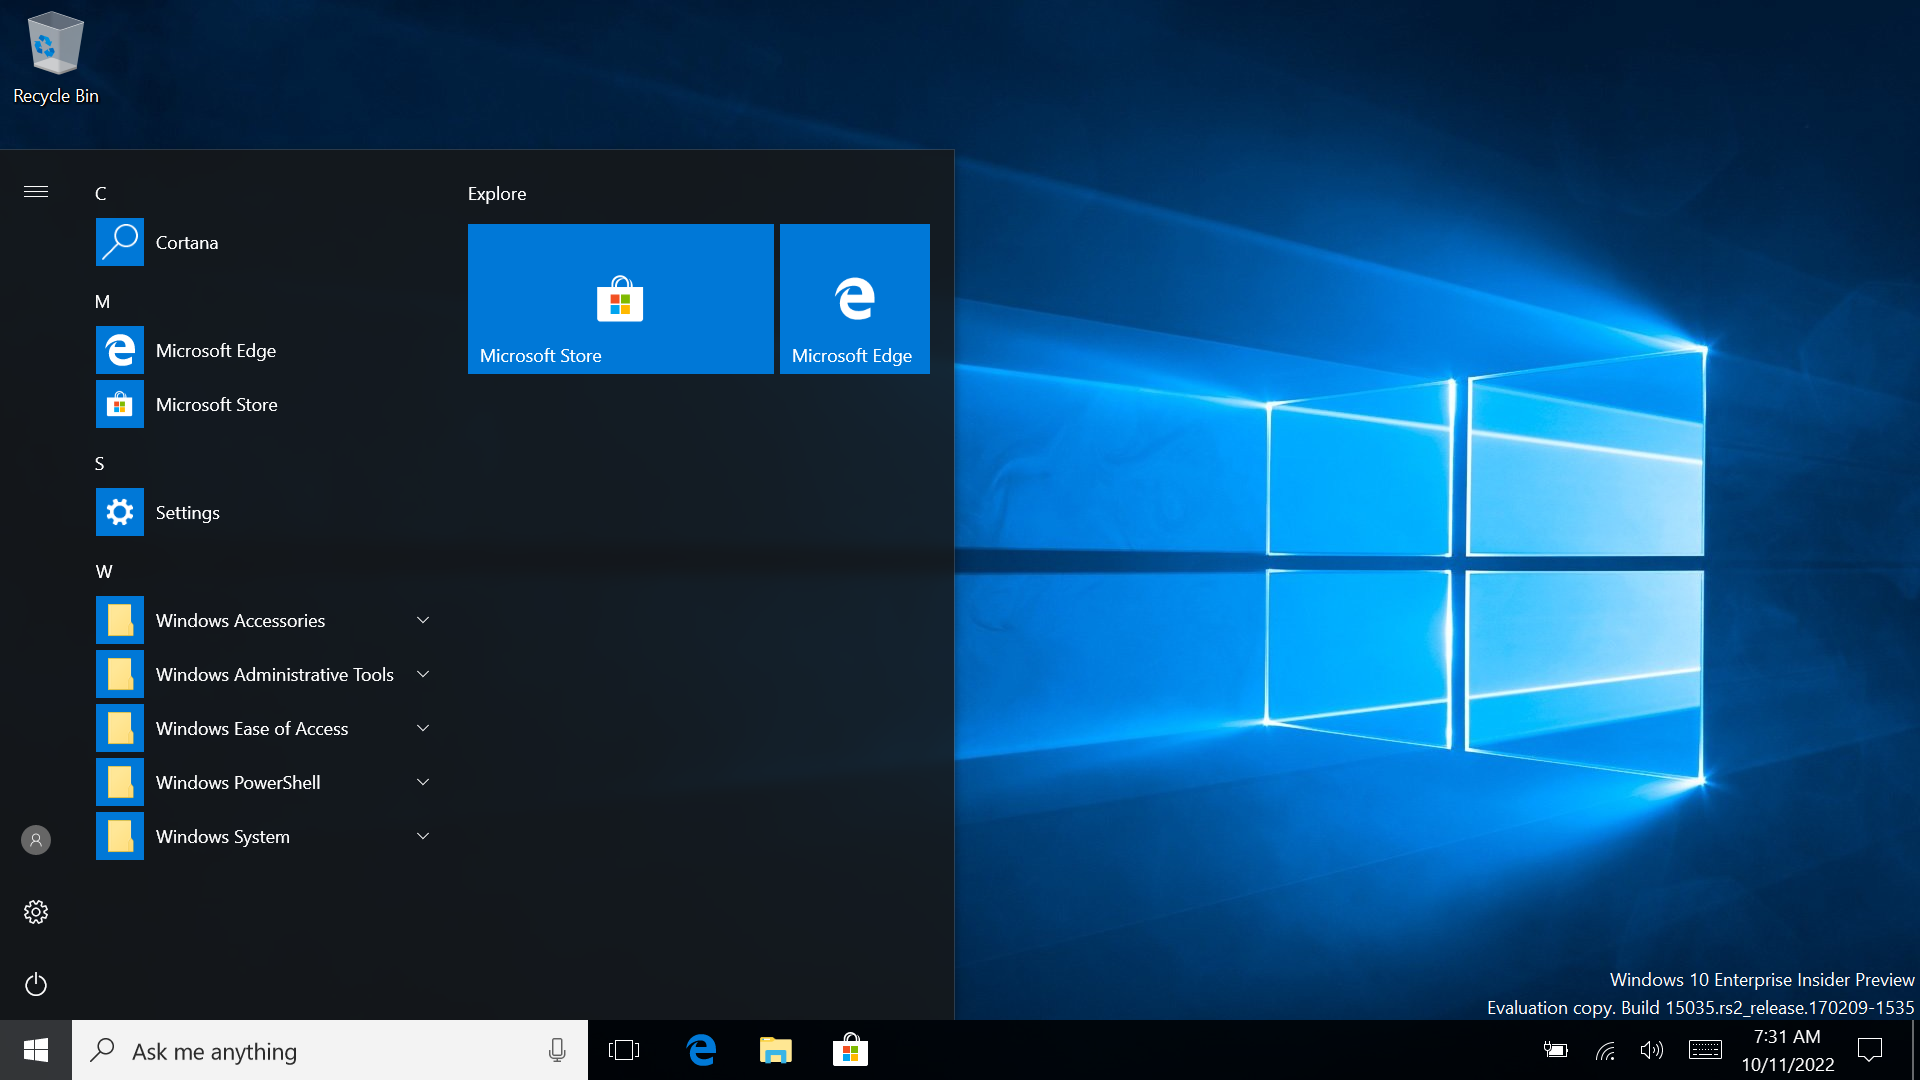The image size is (1920, 1080).
Task: Click the microphone icon in search box
Action: [557, 1050]
